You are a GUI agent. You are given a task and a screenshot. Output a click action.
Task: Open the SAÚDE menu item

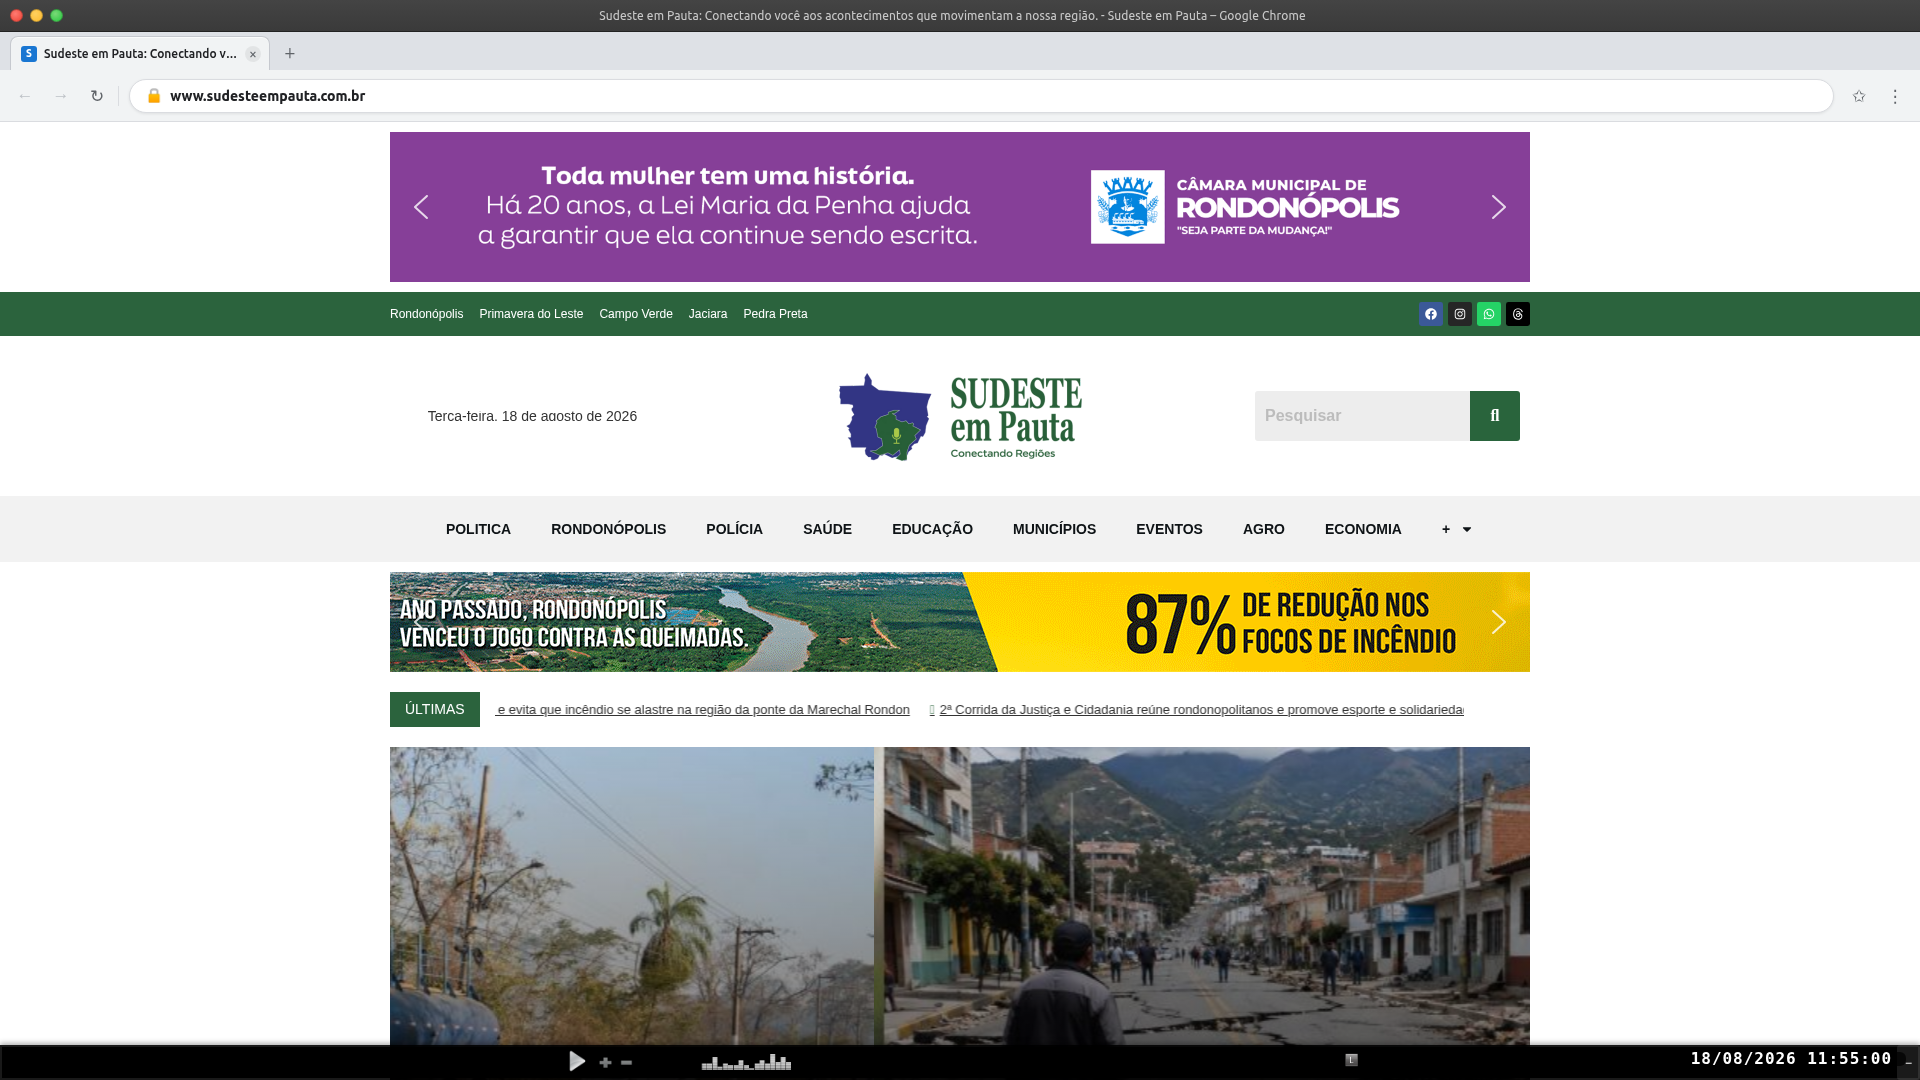point(827,529)
